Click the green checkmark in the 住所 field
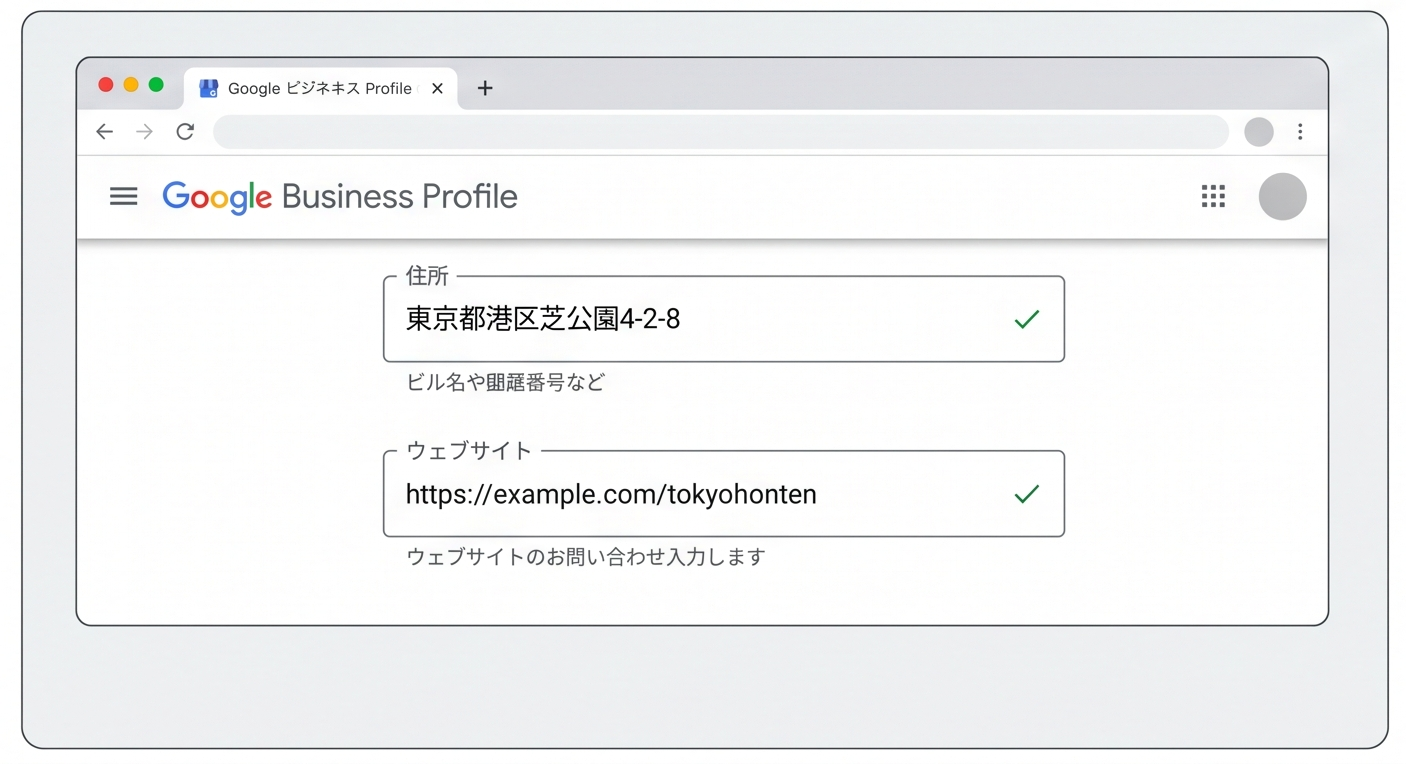Image resolution: width=1406 pixels, height=764 pixels. [x=1027, y=319]
